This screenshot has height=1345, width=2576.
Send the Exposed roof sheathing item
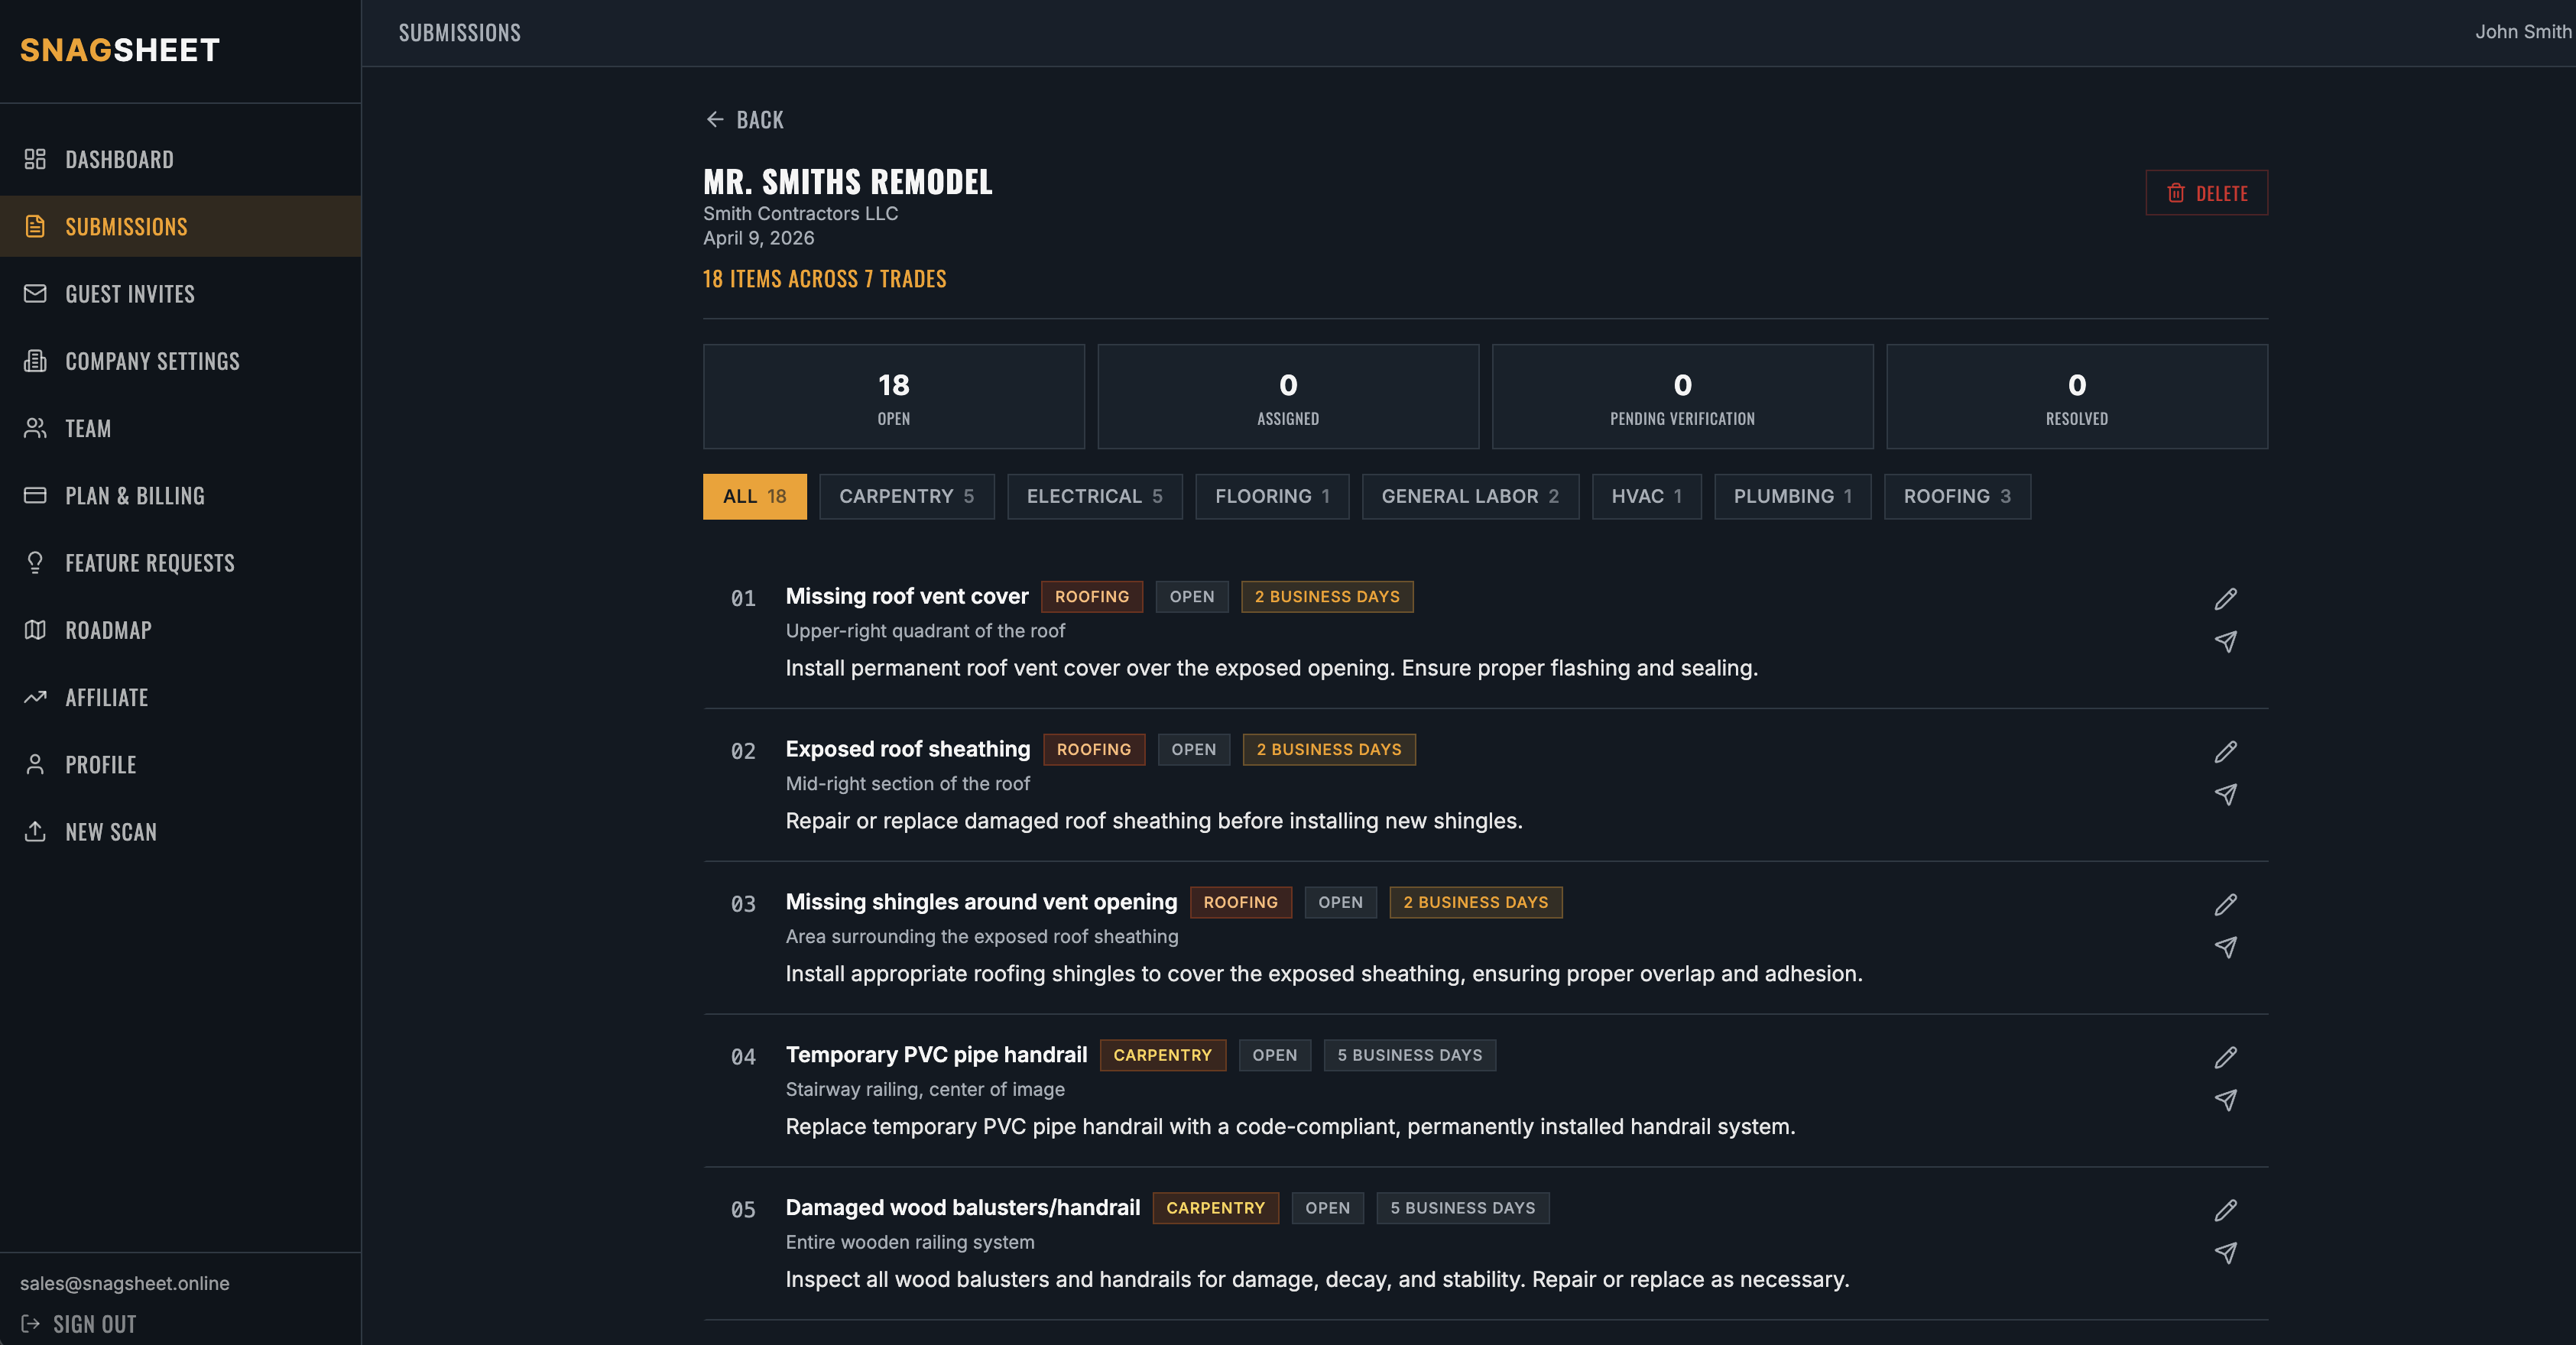click(x=2225, y=795)
